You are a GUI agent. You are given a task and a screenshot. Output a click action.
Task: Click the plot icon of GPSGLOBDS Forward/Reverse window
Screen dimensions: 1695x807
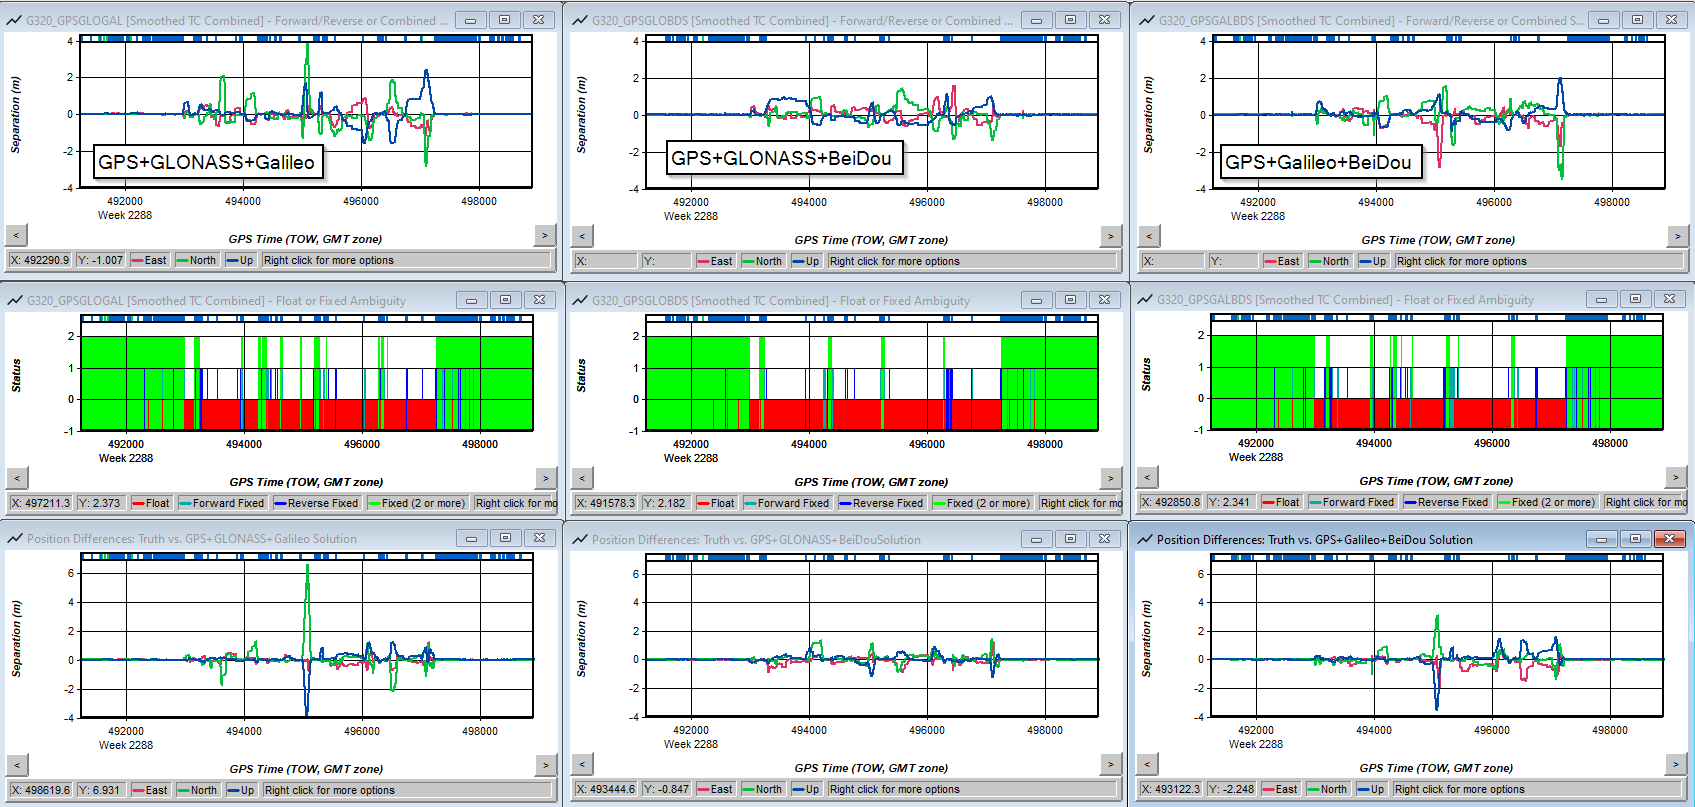tap(580, 20)
